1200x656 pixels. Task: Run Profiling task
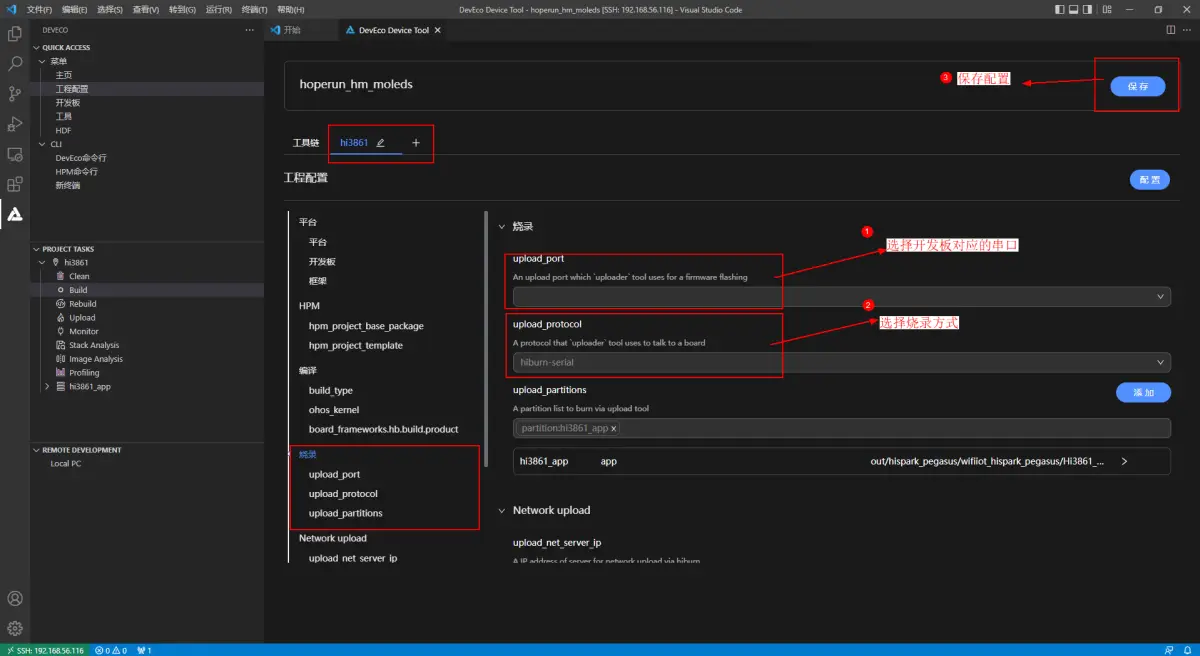[x=84, y=373]
